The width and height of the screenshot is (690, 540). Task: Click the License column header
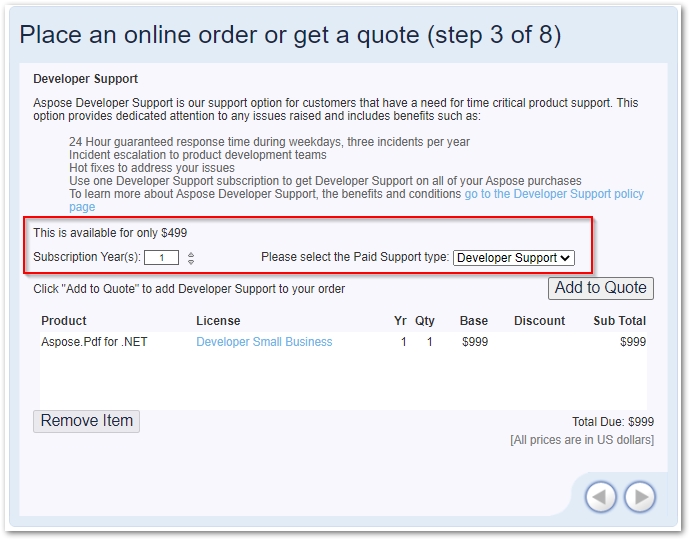(x=218, y=321)
